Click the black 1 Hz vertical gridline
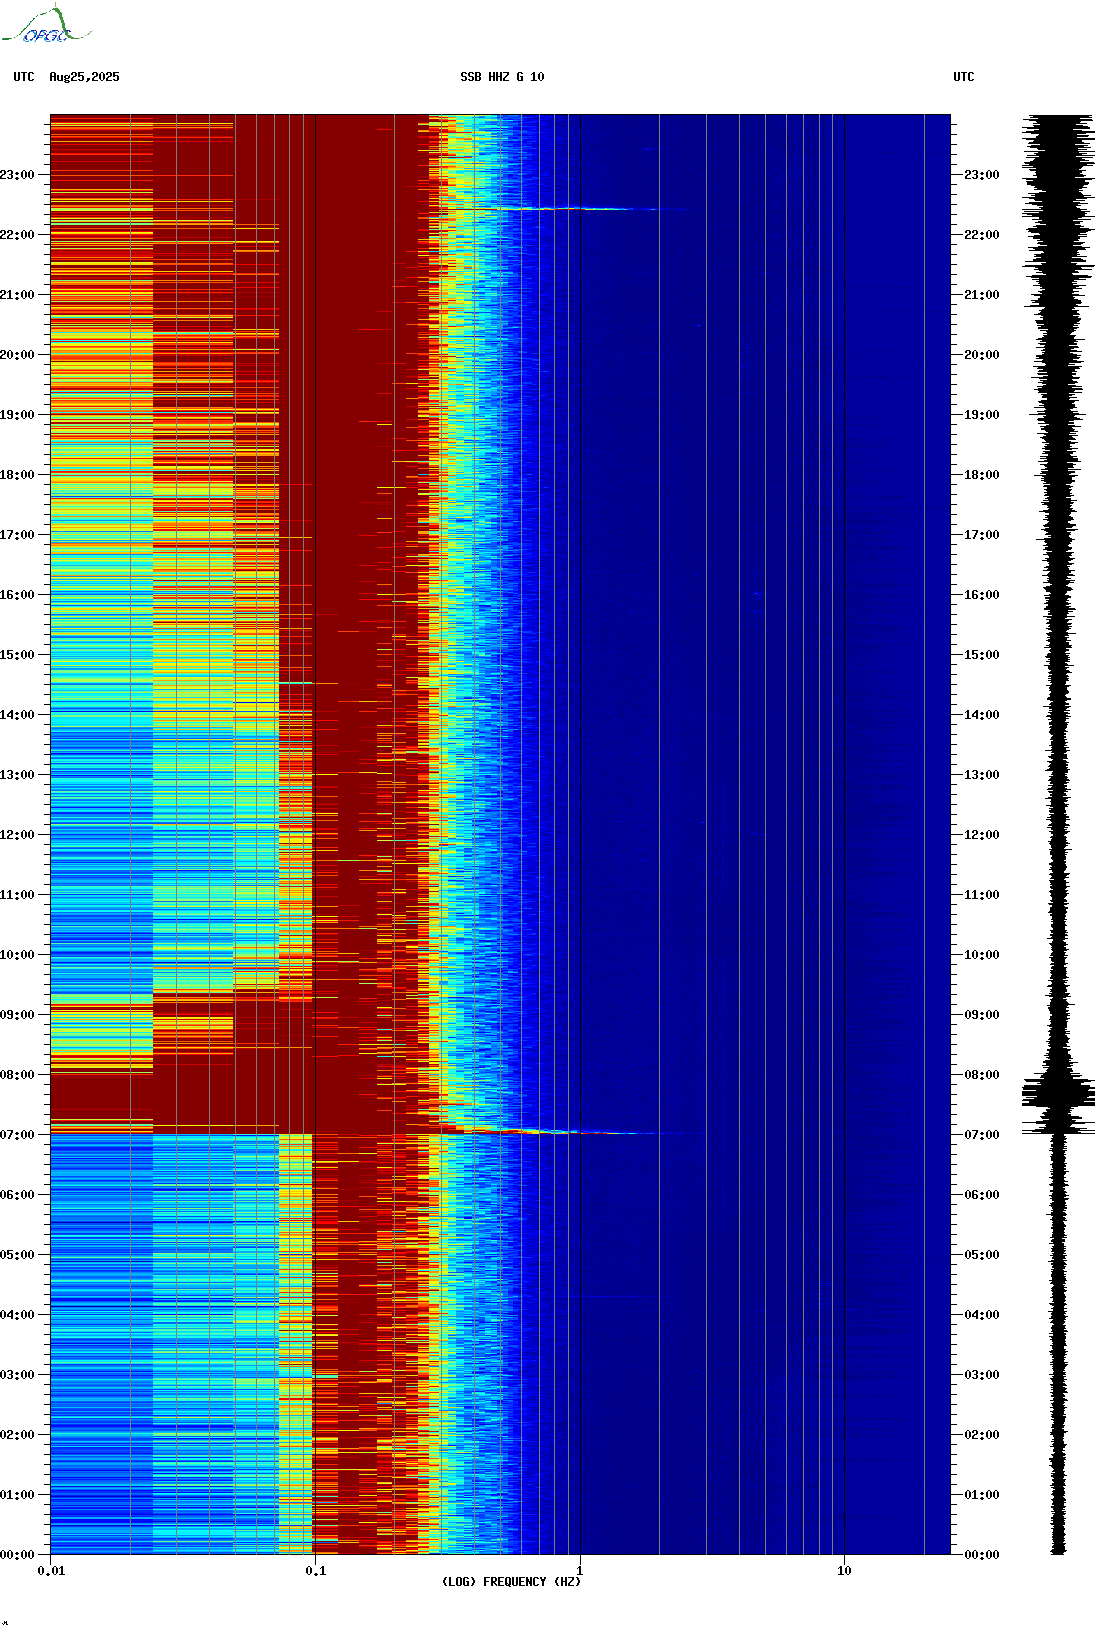 580,835
